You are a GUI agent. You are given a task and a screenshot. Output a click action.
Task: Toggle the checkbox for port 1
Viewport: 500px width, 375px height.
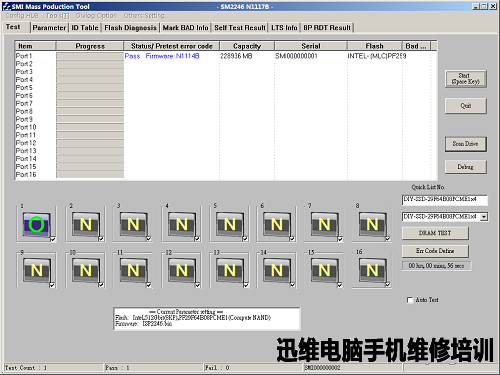[x=53, y=239]
